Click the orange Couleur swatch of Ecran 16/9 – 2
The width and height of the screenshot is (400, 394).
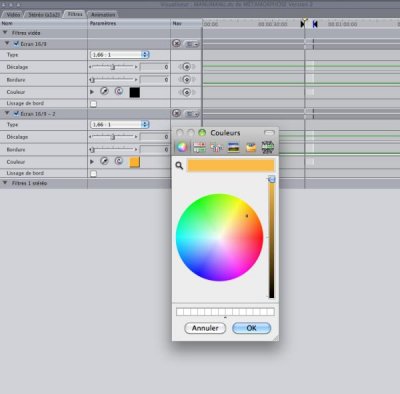(x=134, y=162)
